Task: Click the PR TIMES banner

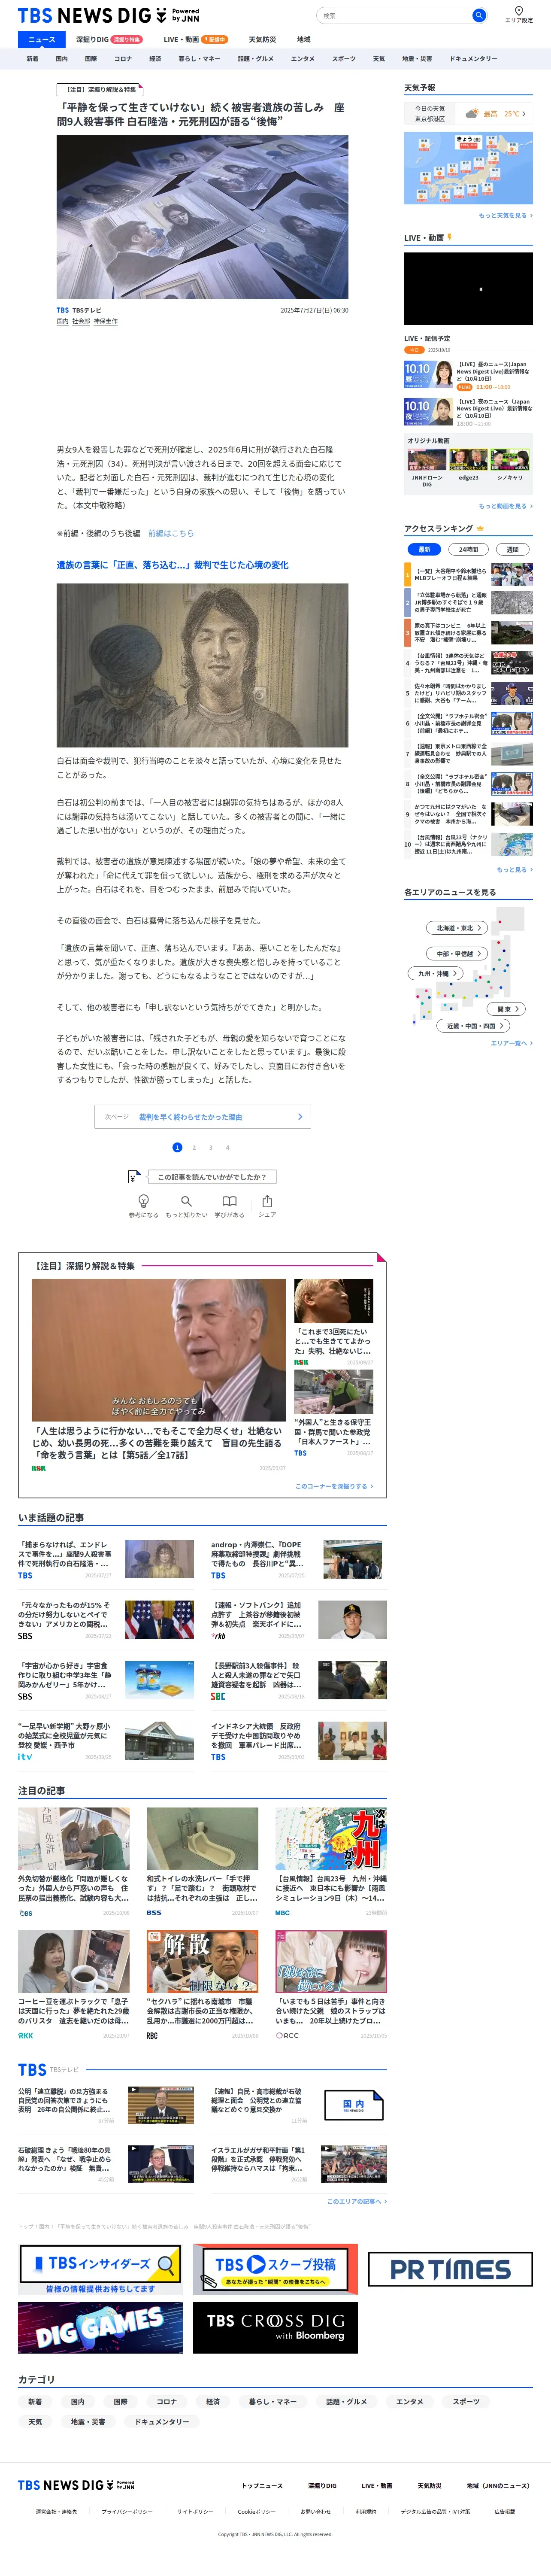Action: [x=450, y=2269]
